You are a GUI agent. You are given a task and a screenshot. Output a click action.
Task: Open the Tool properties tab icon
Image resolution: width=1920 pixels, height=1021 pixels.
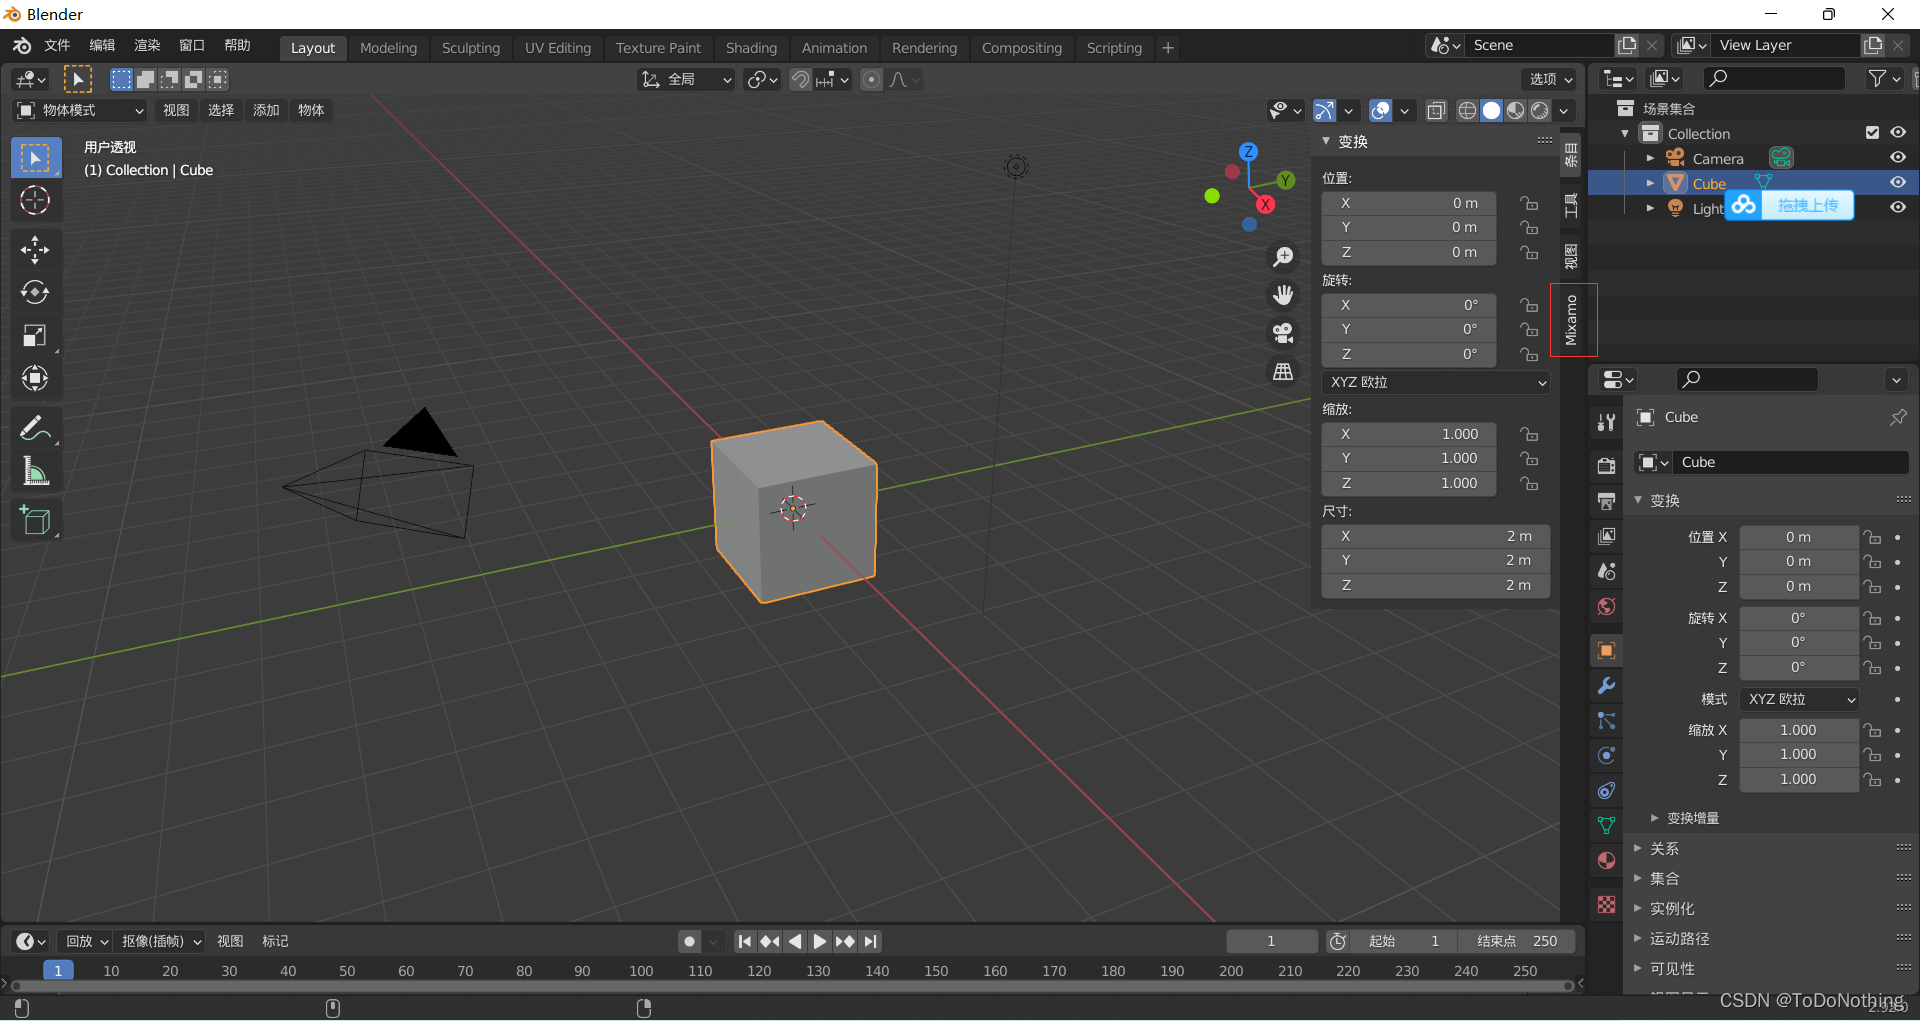coord(1606,423)
